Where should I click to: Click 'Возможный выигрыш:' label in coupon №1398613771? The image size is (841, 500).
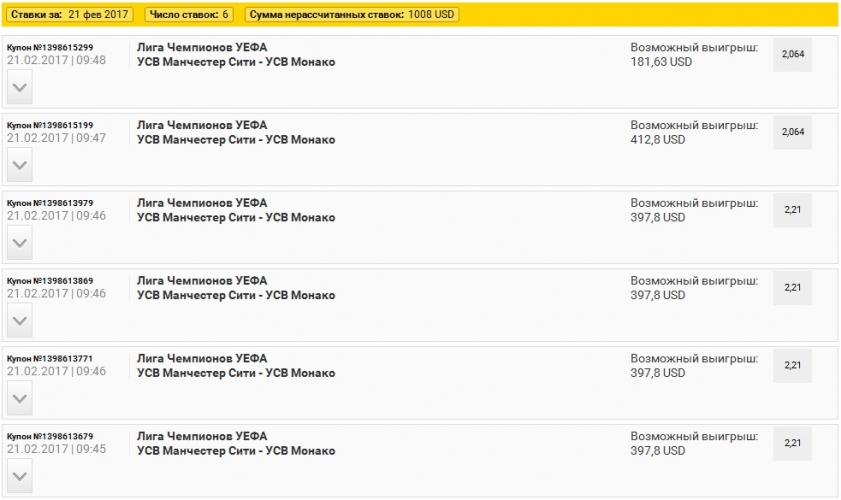tap(694, 358)
